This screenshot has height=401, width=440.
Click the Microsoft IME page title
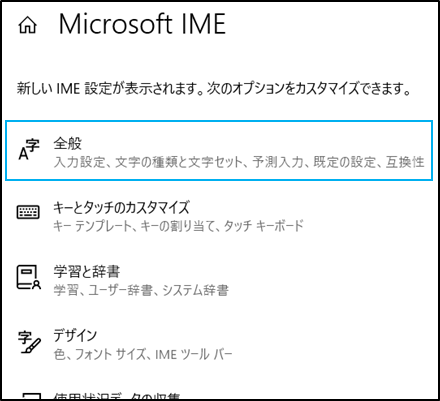pyautogui.click(x=142, y=24)
